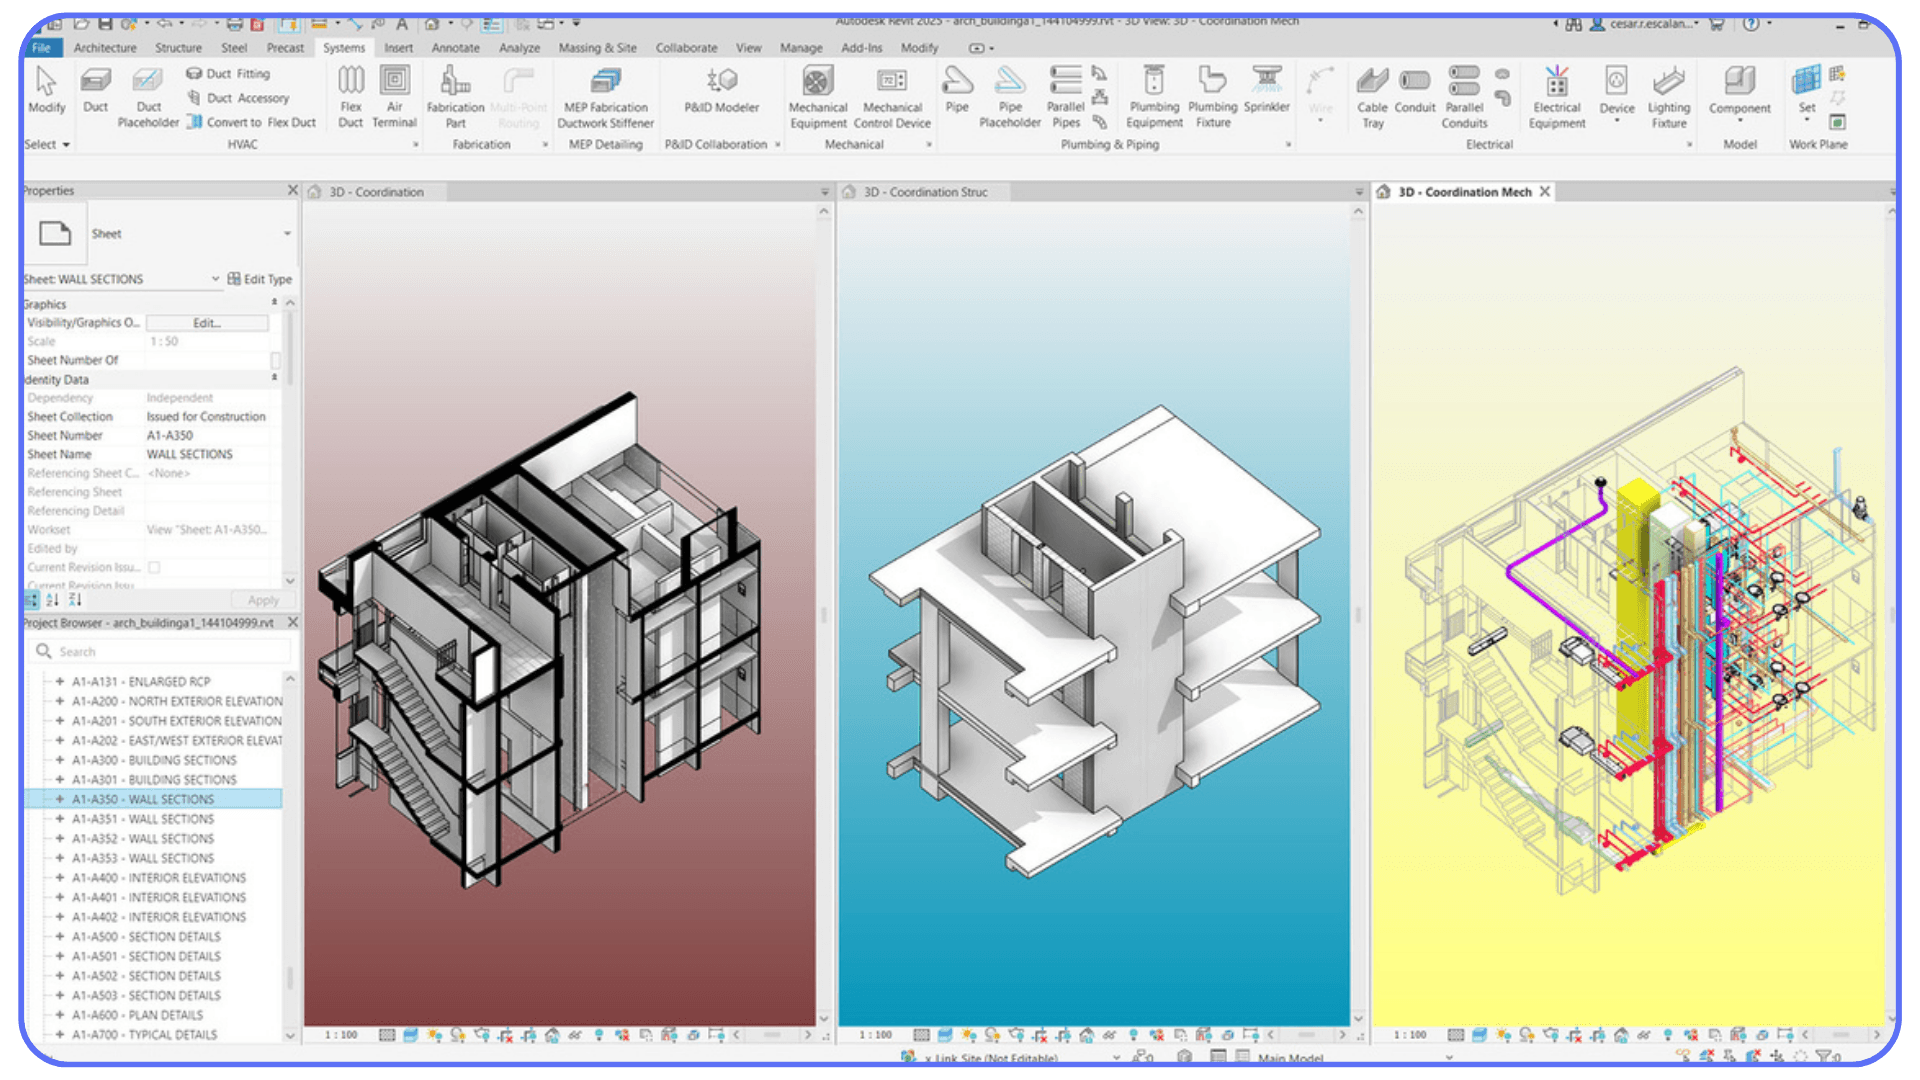Activate the Conduit tool

[x=1415, y=95]
